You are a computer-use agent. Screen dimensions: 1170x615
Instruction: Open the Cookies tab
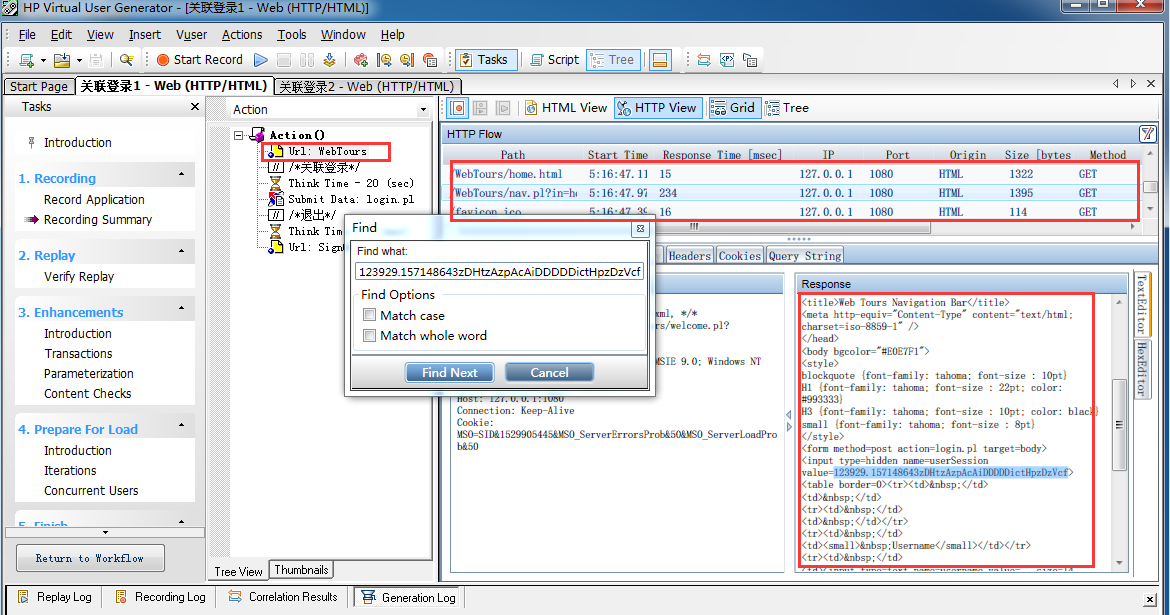point(739,256)
